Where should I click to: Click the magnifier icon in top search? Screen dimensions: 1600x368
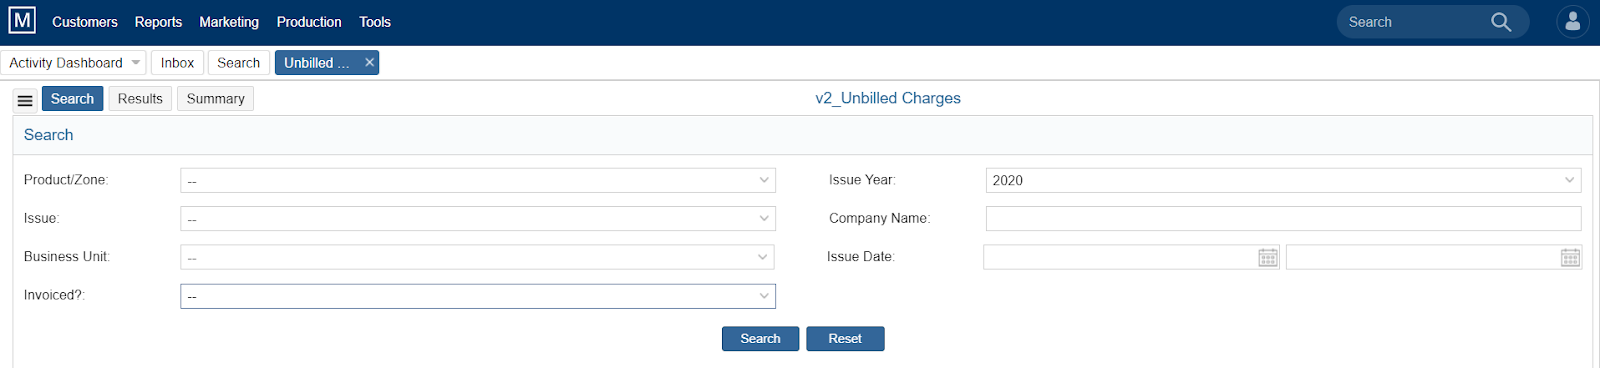click(x=1501, y=22)
